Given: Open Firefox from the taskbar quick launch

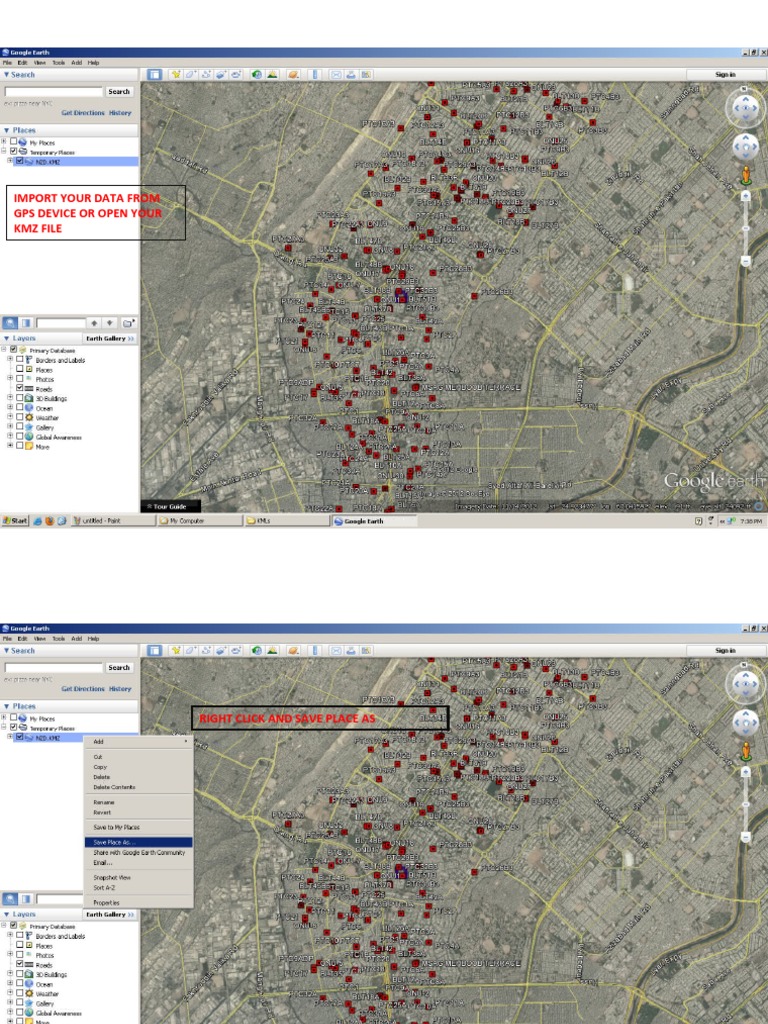Looking at the screenshot, I should pyautogui.click(x=49, y=521).
